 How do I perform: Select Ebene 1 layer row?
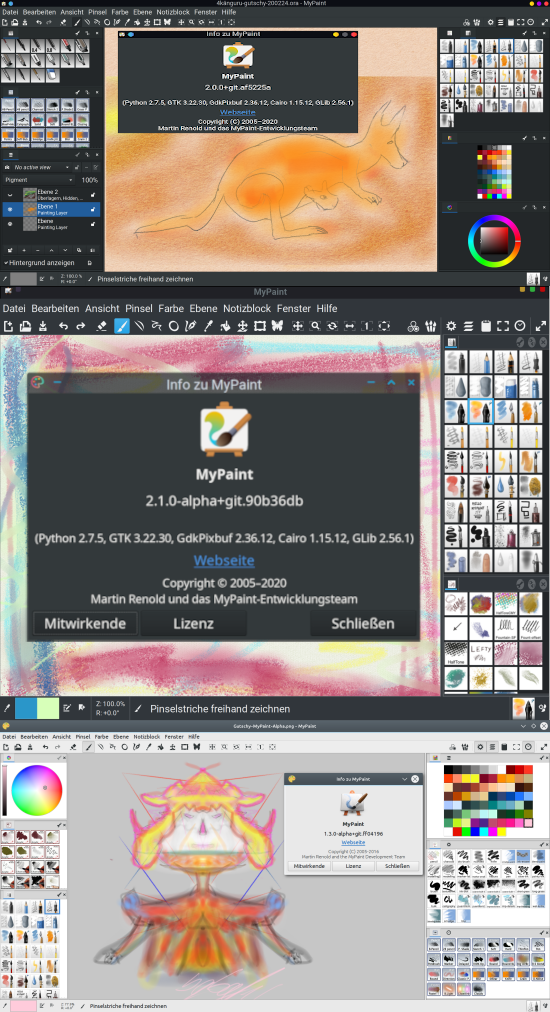coord(51,209)
